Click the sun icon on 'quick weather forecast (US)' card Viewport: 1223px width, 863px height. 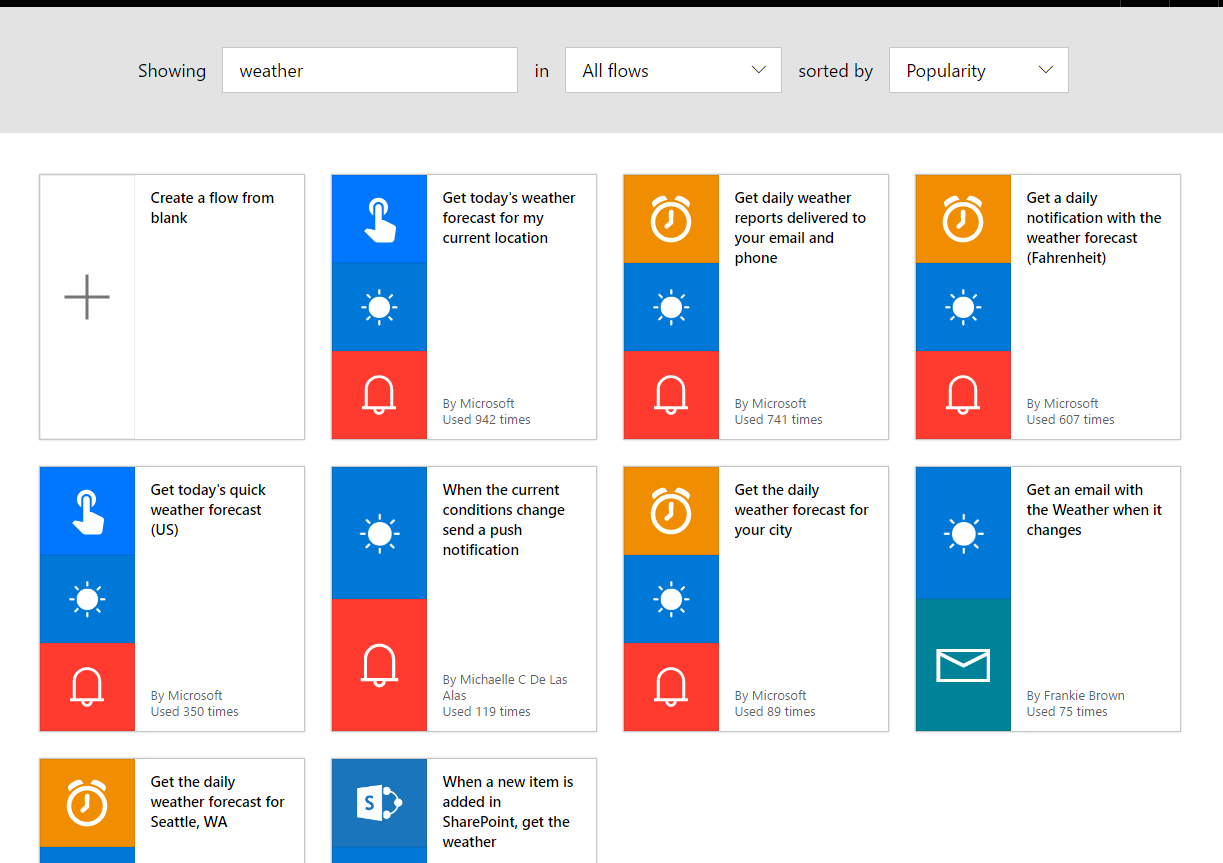click(x=87, y=599)
